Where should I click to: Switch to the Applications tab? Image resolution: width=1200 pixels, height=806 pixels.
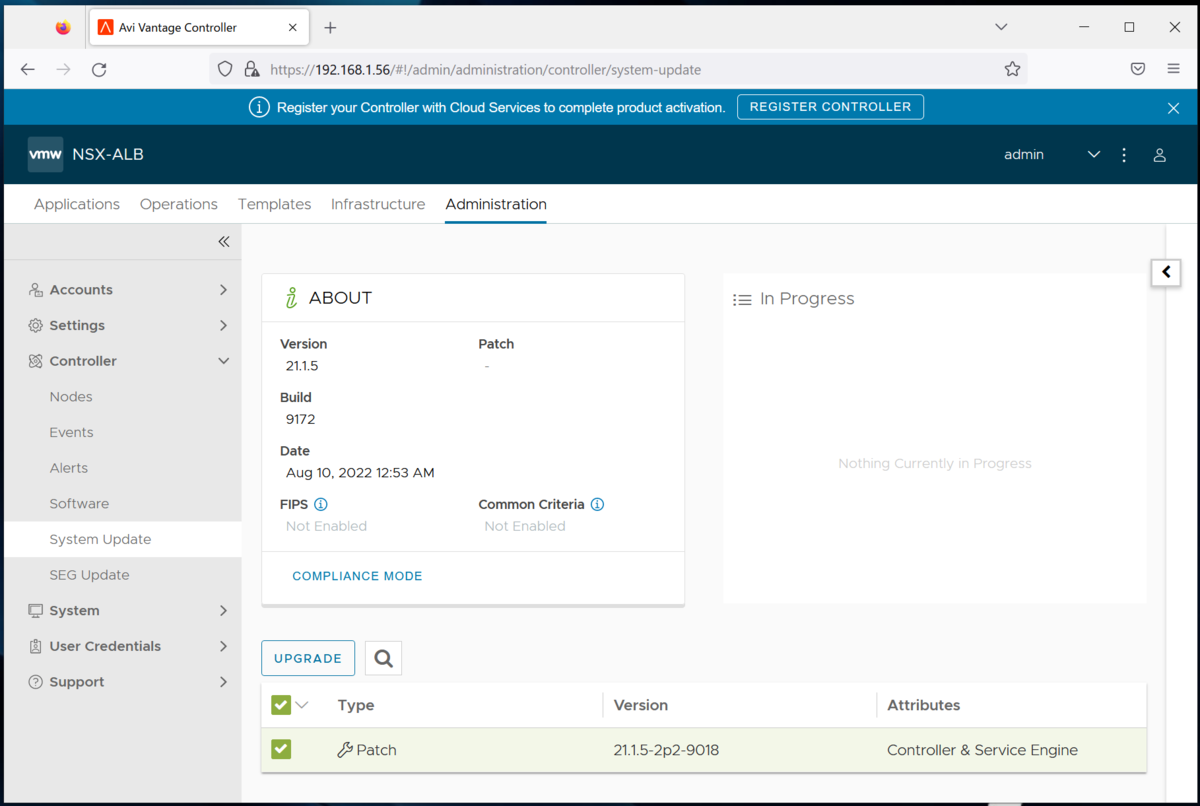[77, 204]
